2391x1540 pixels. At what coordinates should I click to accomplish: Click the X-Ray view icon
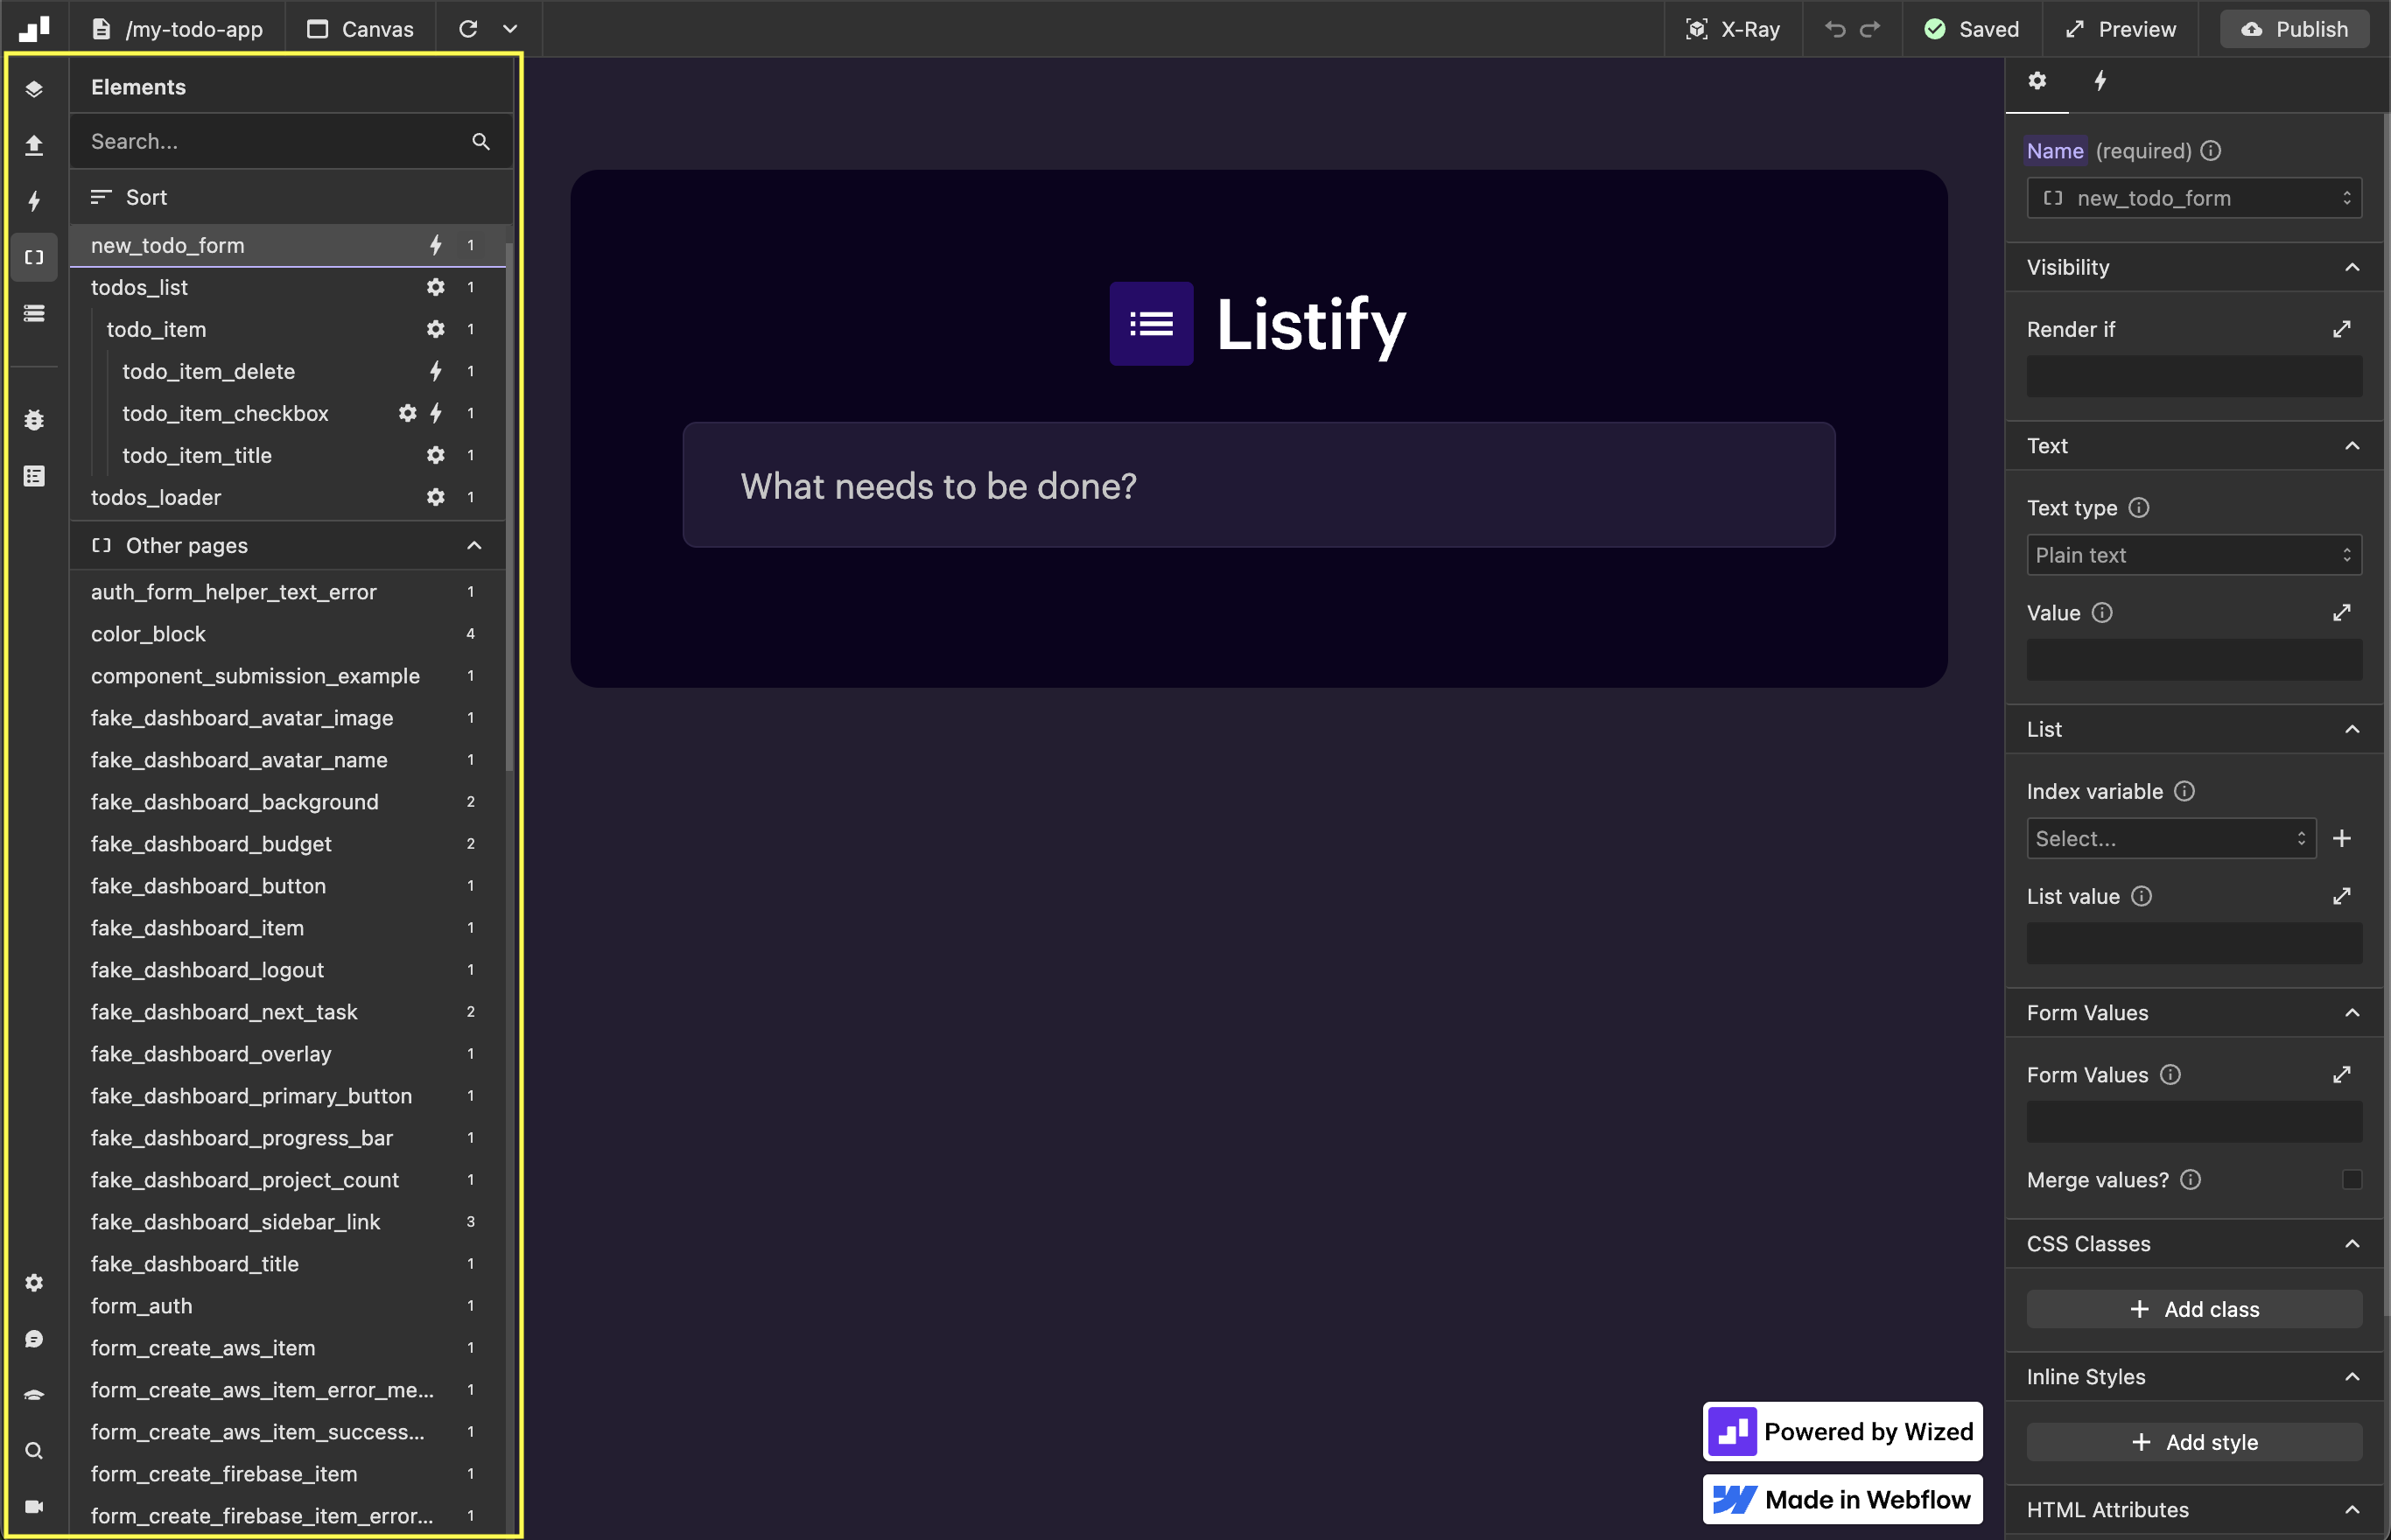[1699, 28]
